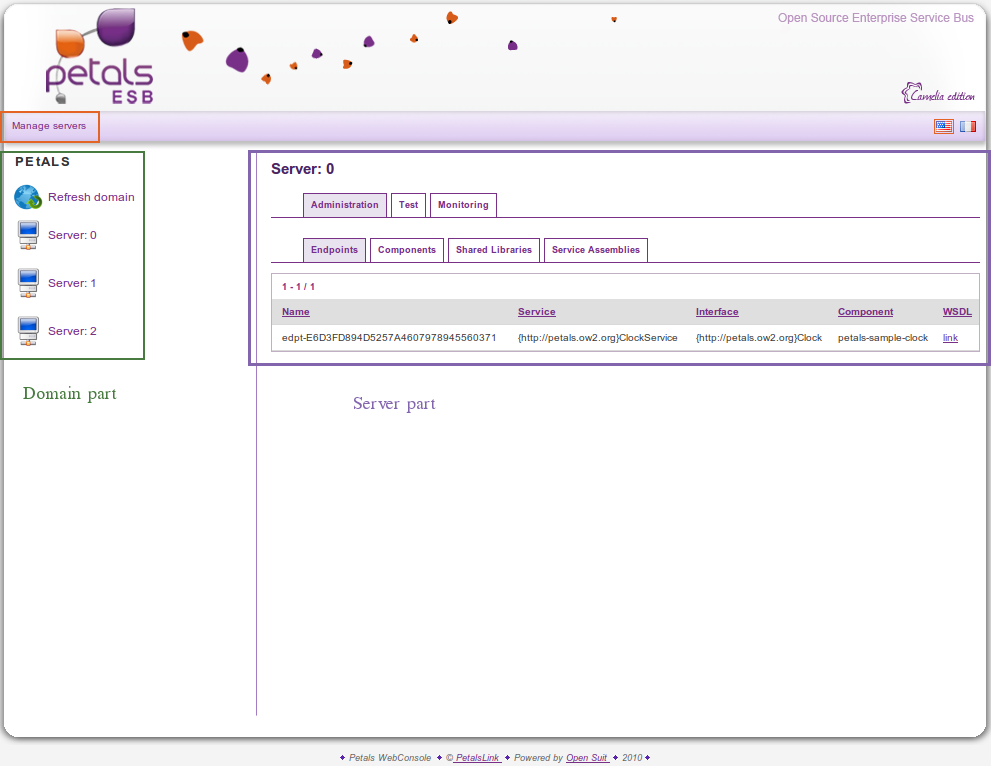Open the WSDL link for the ClockService endpoint
Viewport: 991px width, 766px height.
pos(950,338)
